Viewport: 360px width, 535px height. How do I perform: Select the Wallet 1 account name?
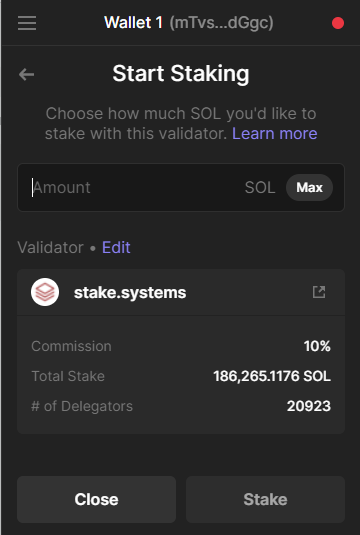(133, 23)
